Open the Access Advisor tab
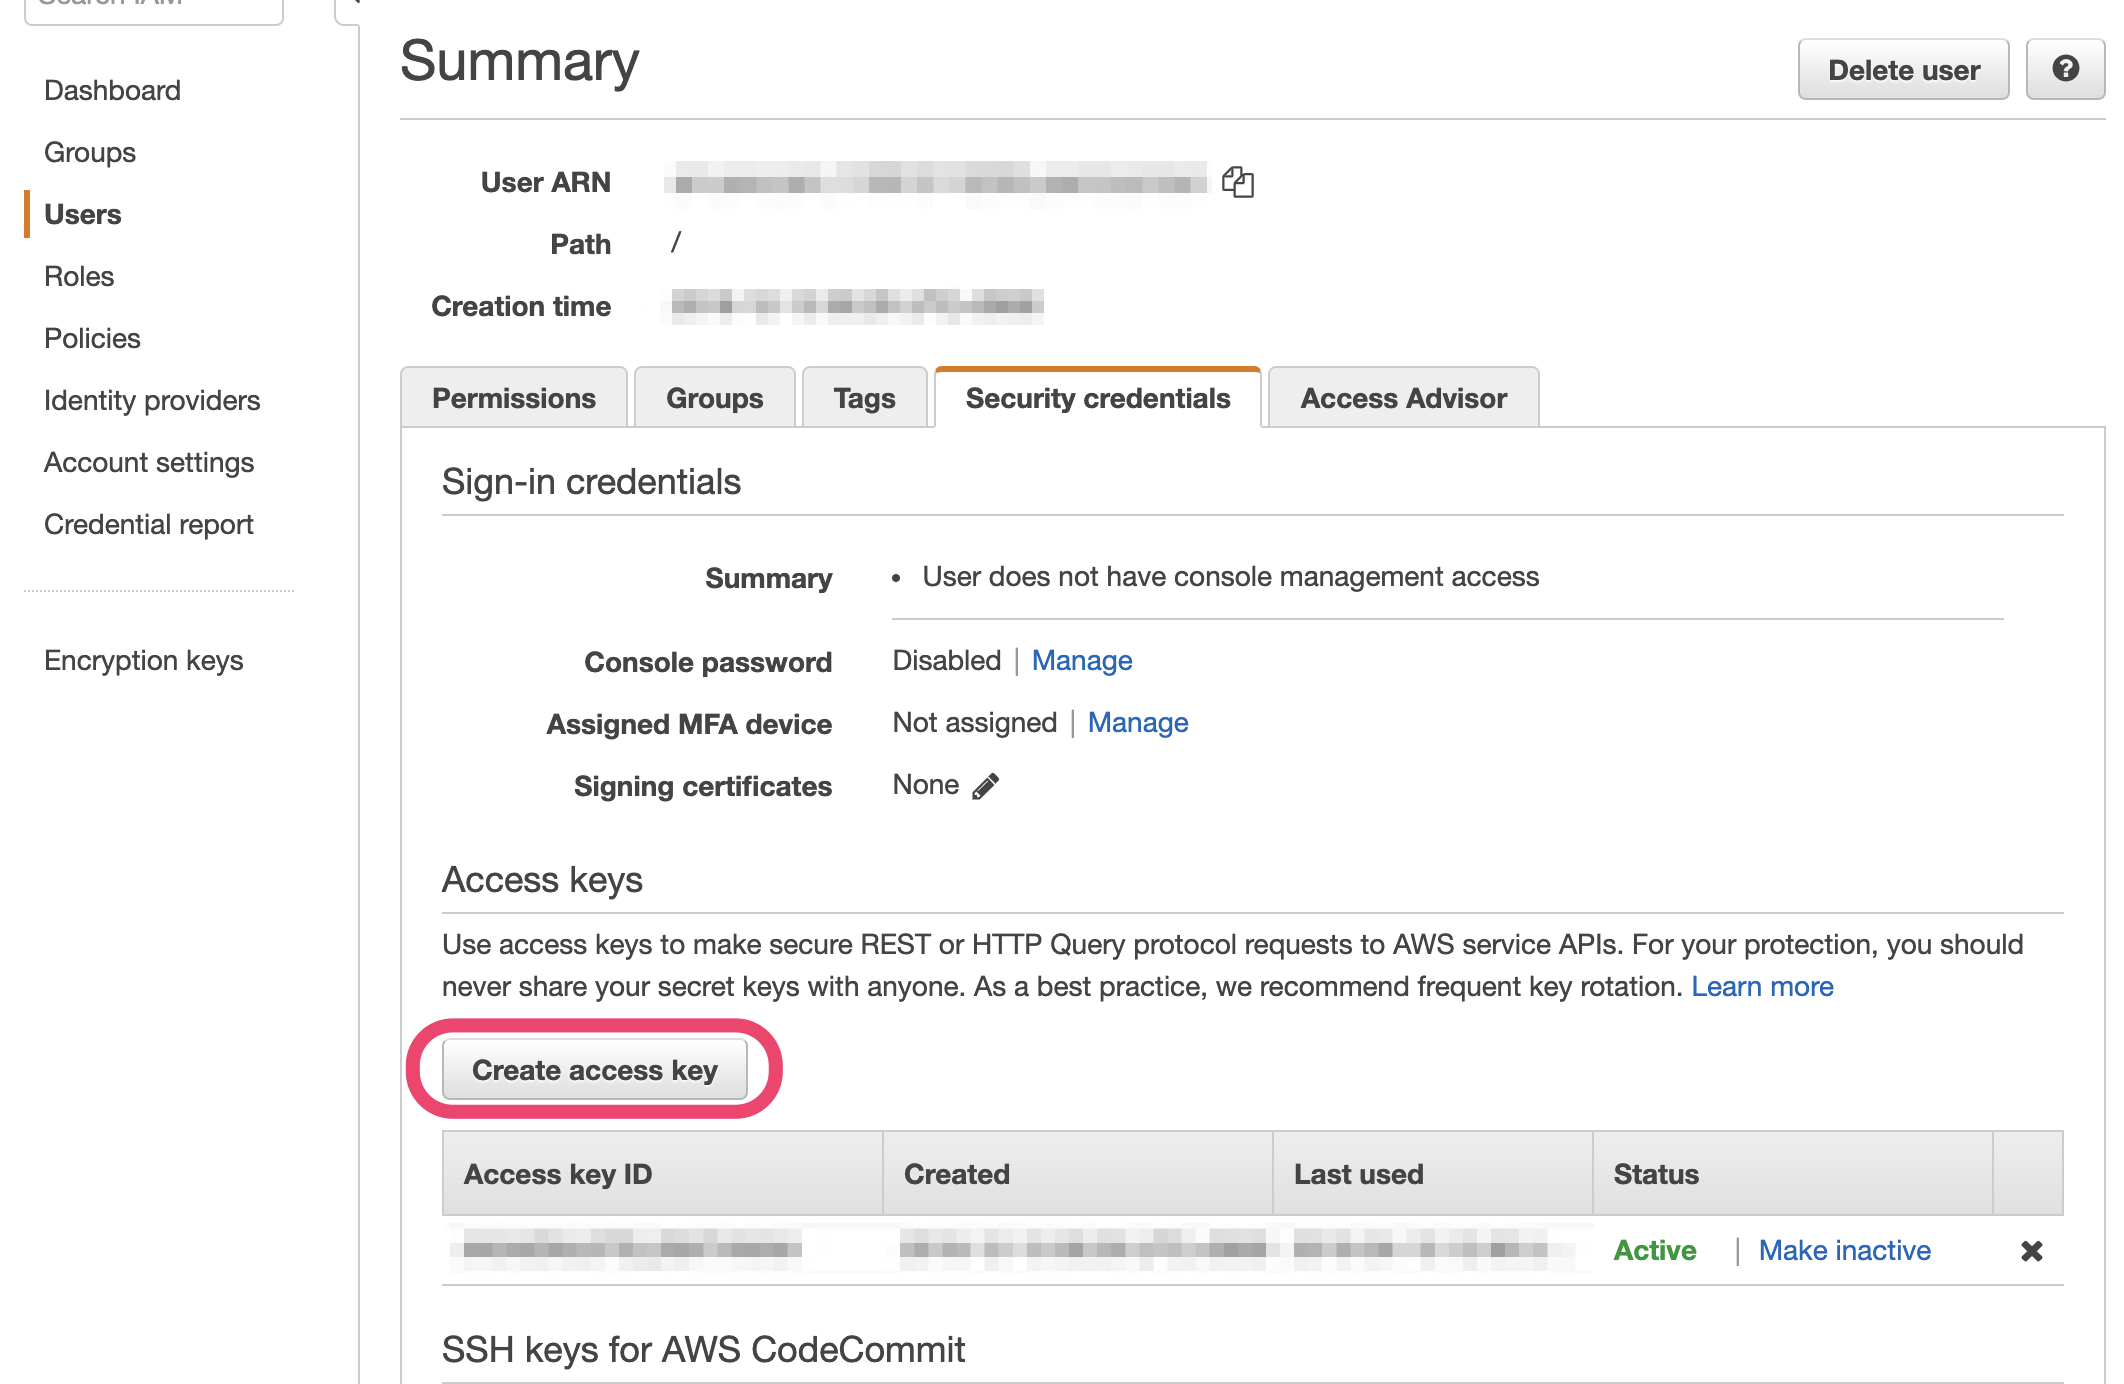2124x1384 pixels. click(1402, 398)
